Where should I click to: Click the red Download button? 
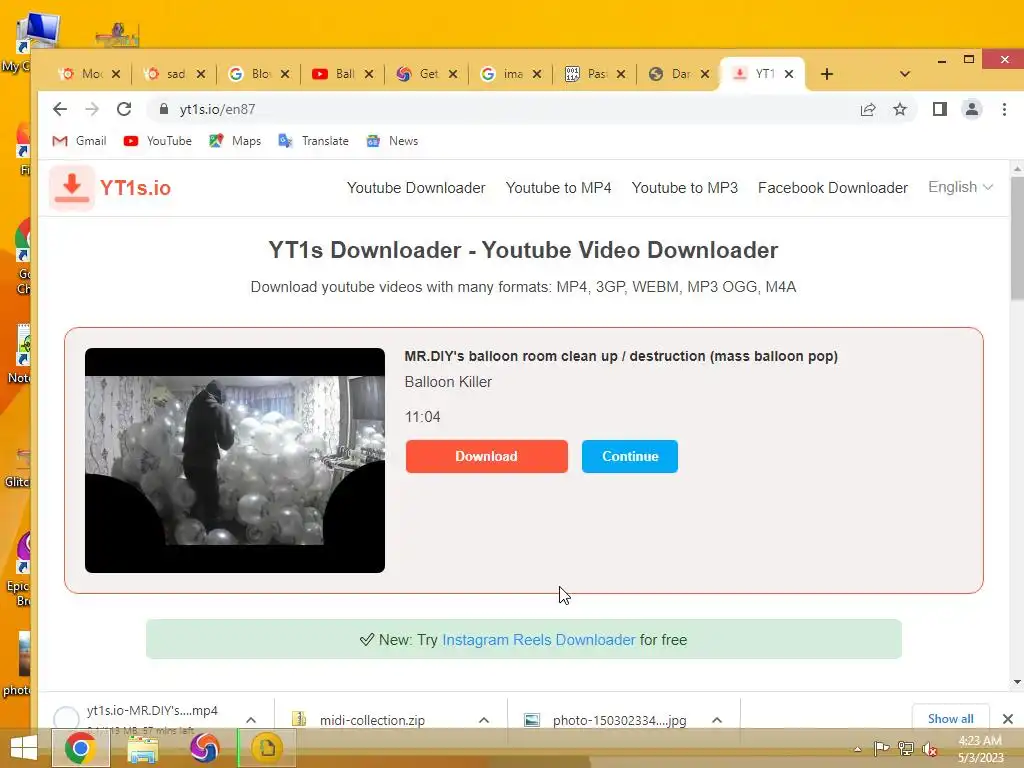click(487, 456)
